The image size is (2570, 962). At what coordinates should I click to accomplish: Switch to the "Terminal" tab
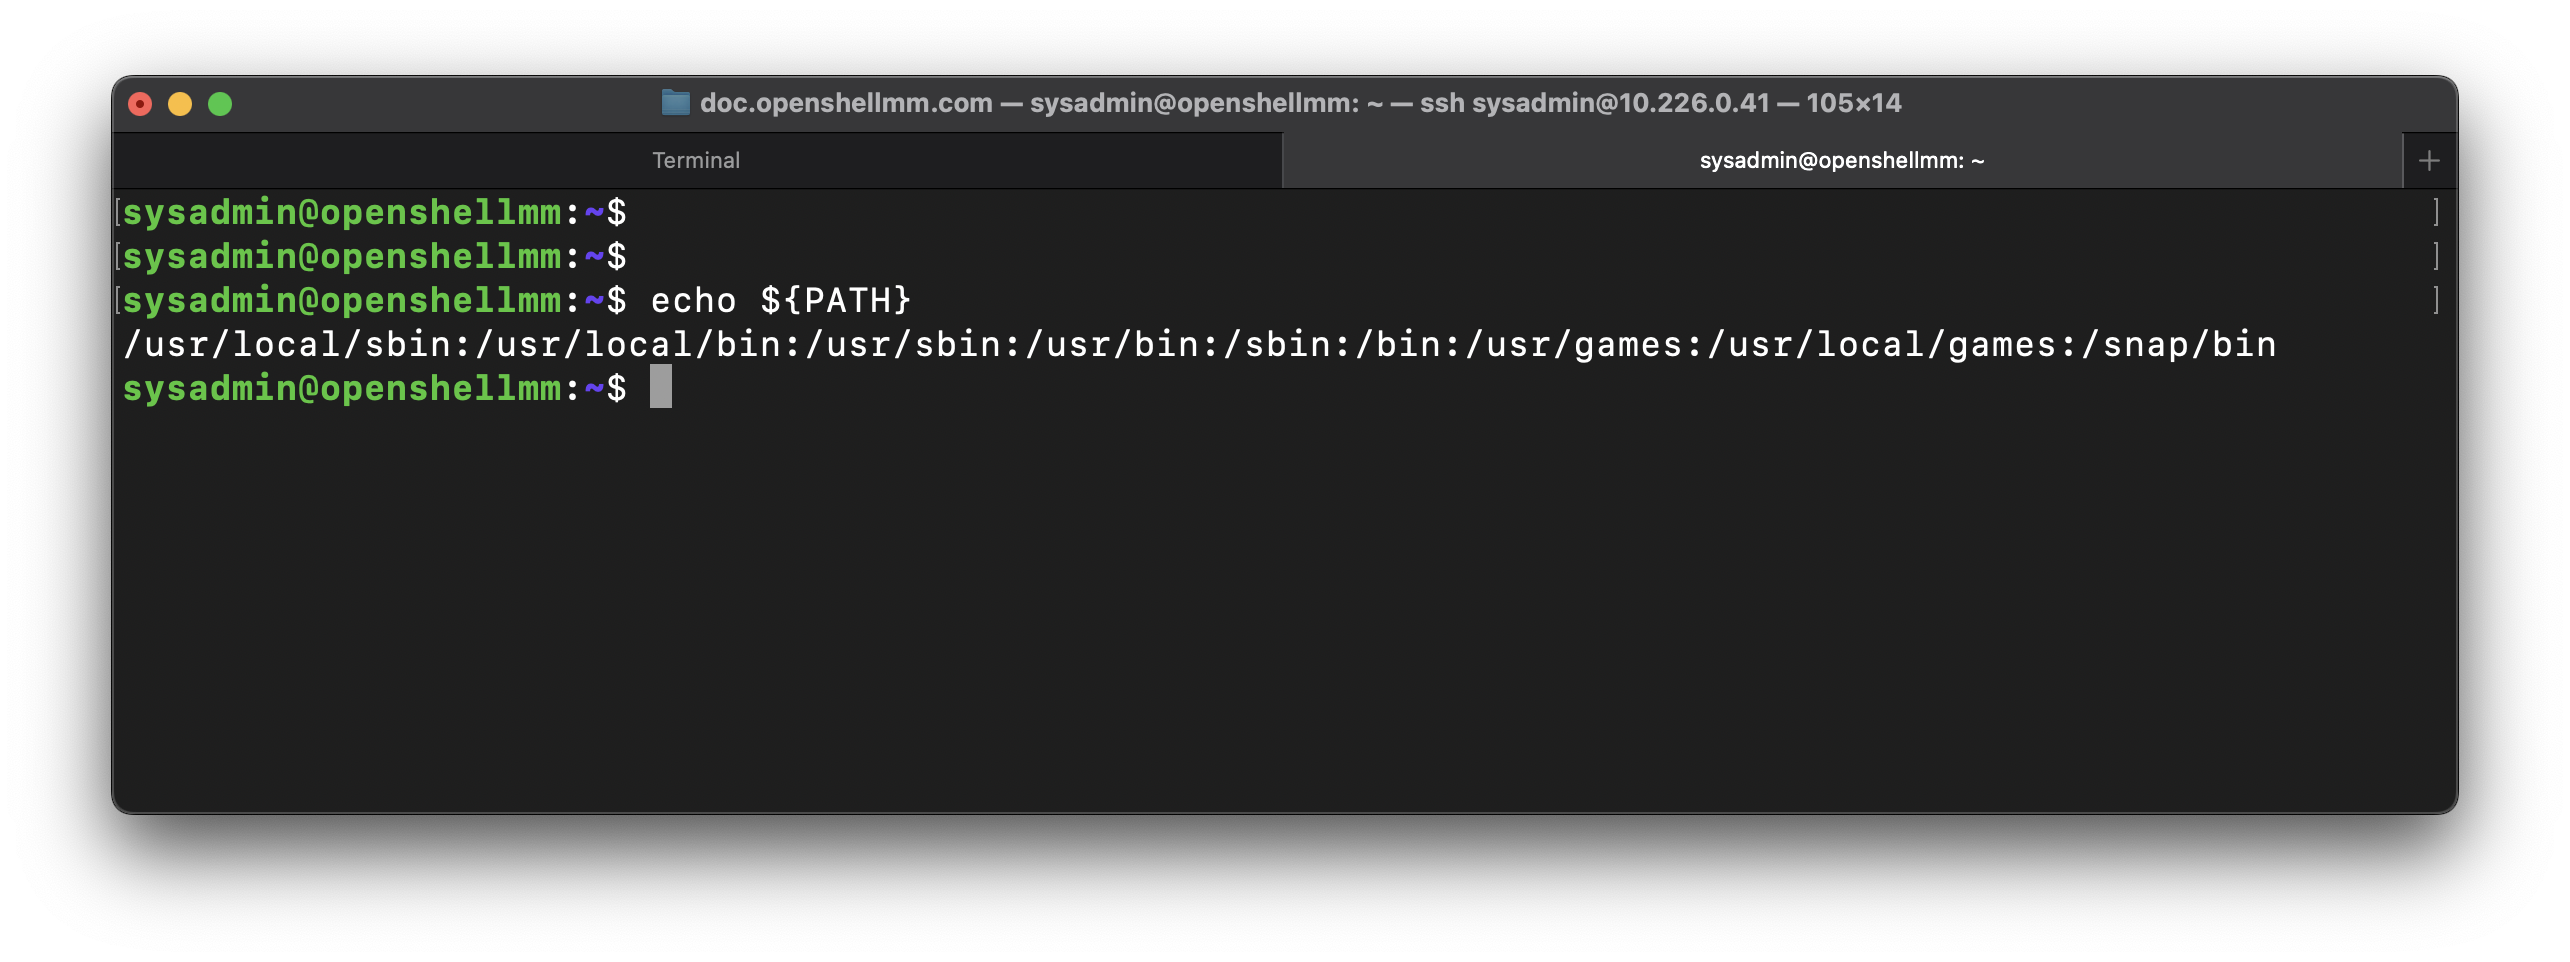pyautogui.click(x=696, y=161)
